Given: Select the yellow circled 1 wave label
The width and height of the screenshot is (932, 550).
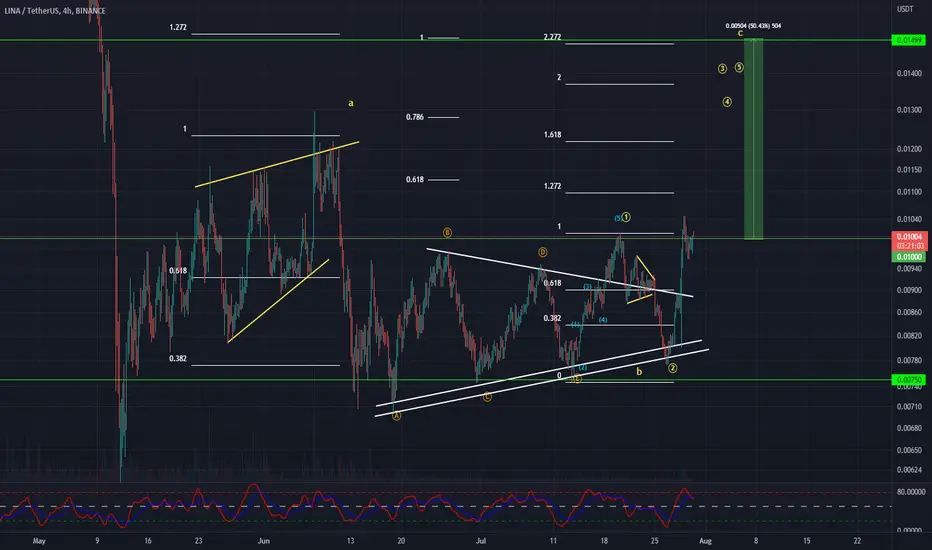Looking at the screenshot, I should [x=626, y=217].
